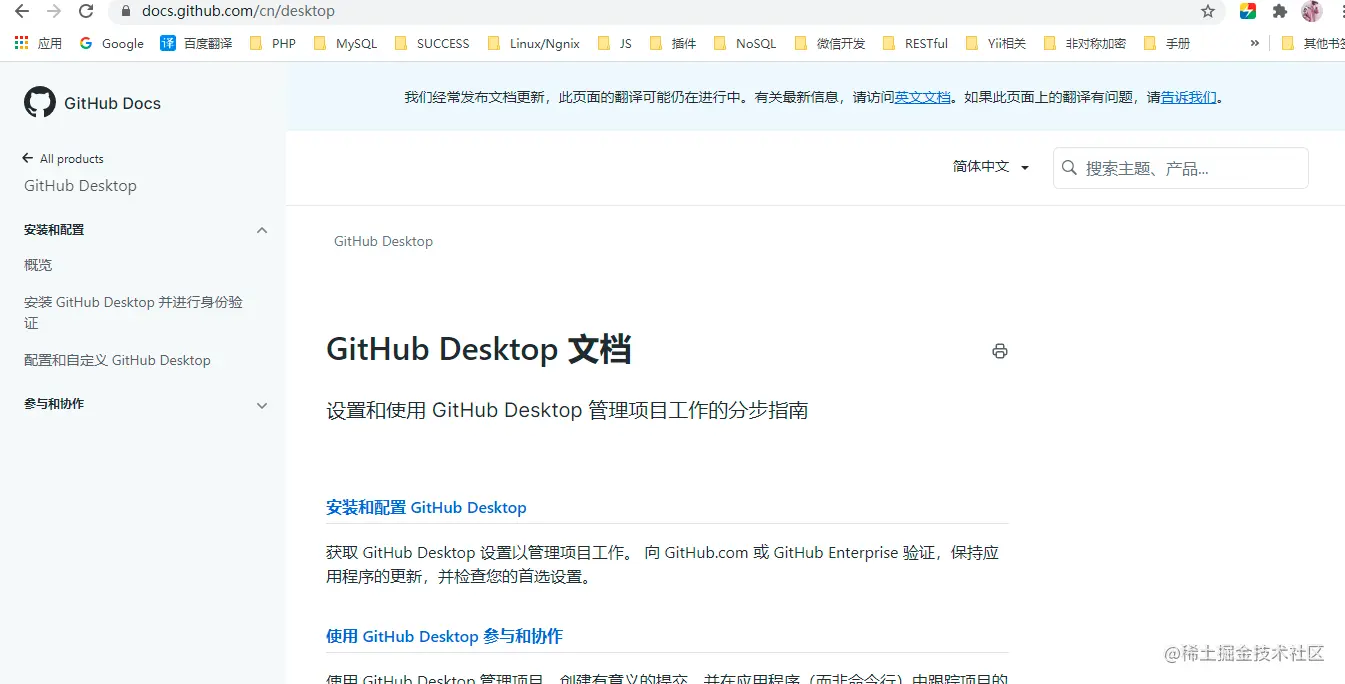Open the 微信开发 bookmark folder
The height and width of the screenshot is (684, 1345).
pos(829,43)
